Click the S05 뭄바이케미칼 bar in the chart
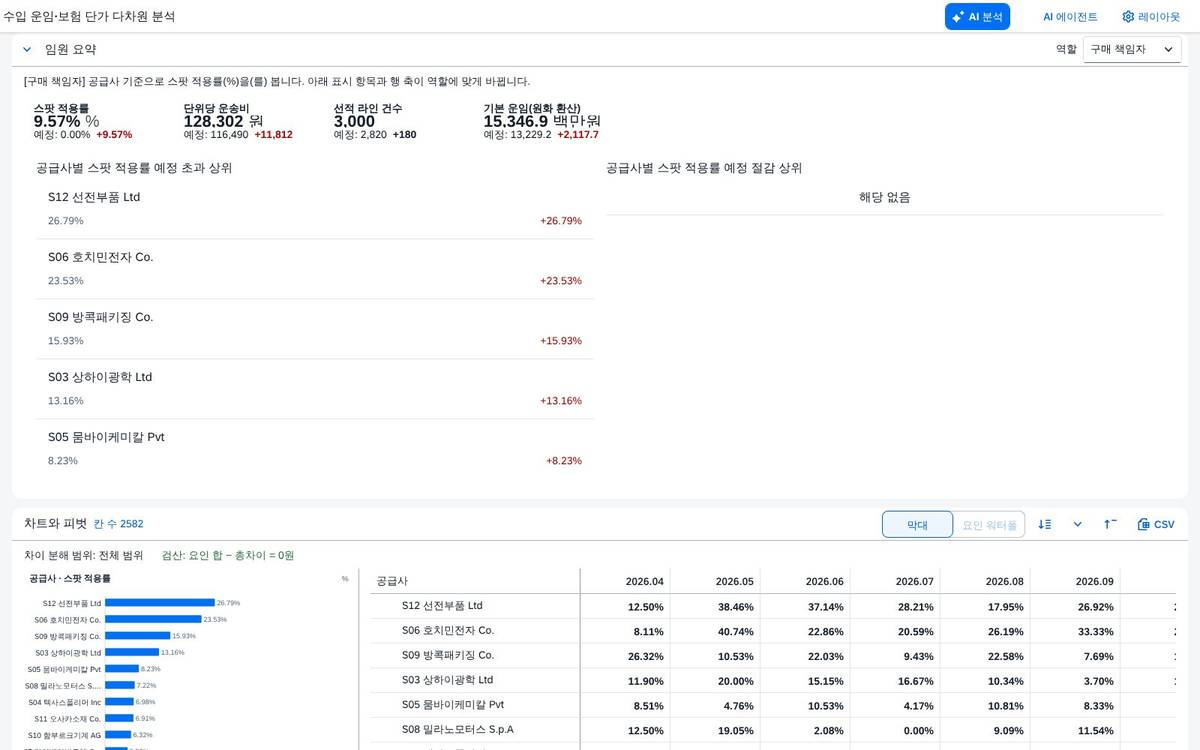1200x750 pixels. pyautogui.click(x=122, y=669)
